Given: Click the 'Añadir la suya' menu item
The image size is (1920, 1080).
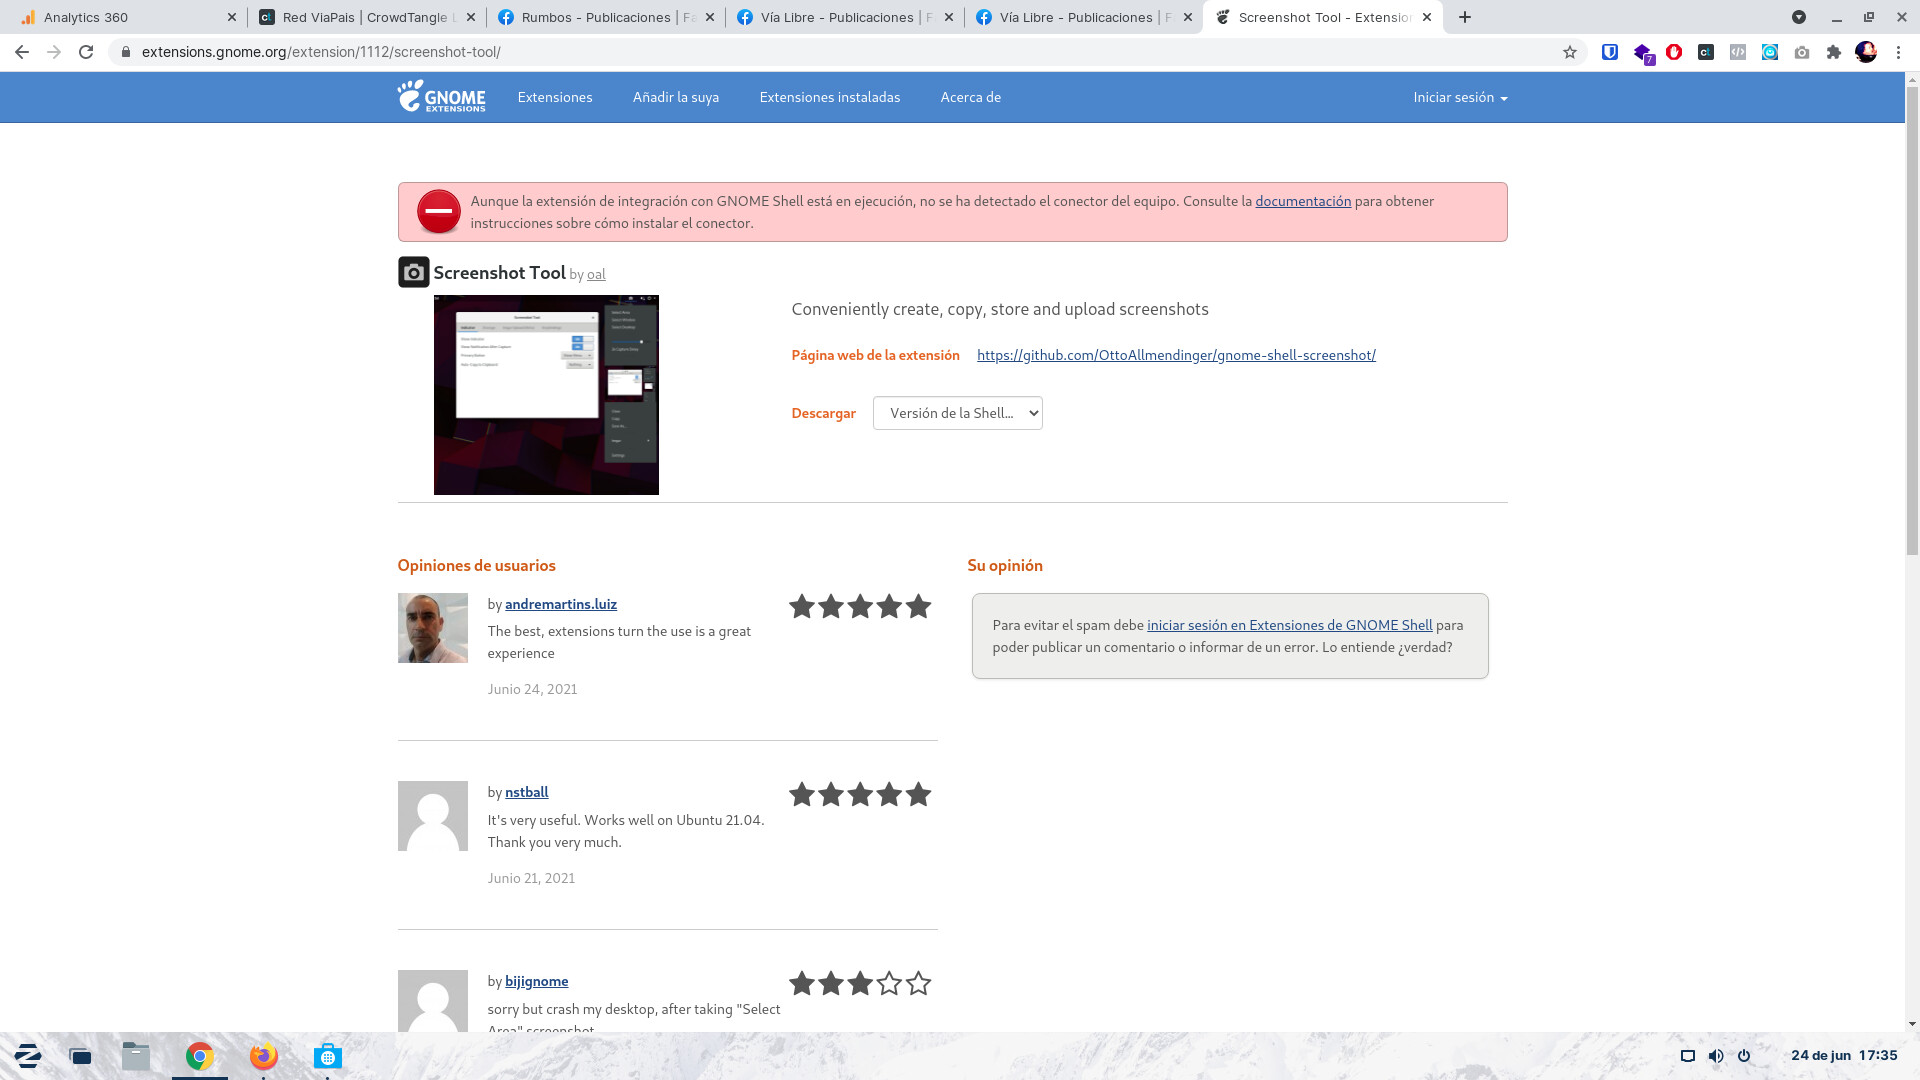Looking at the screenshot, I should click(676, 96).
